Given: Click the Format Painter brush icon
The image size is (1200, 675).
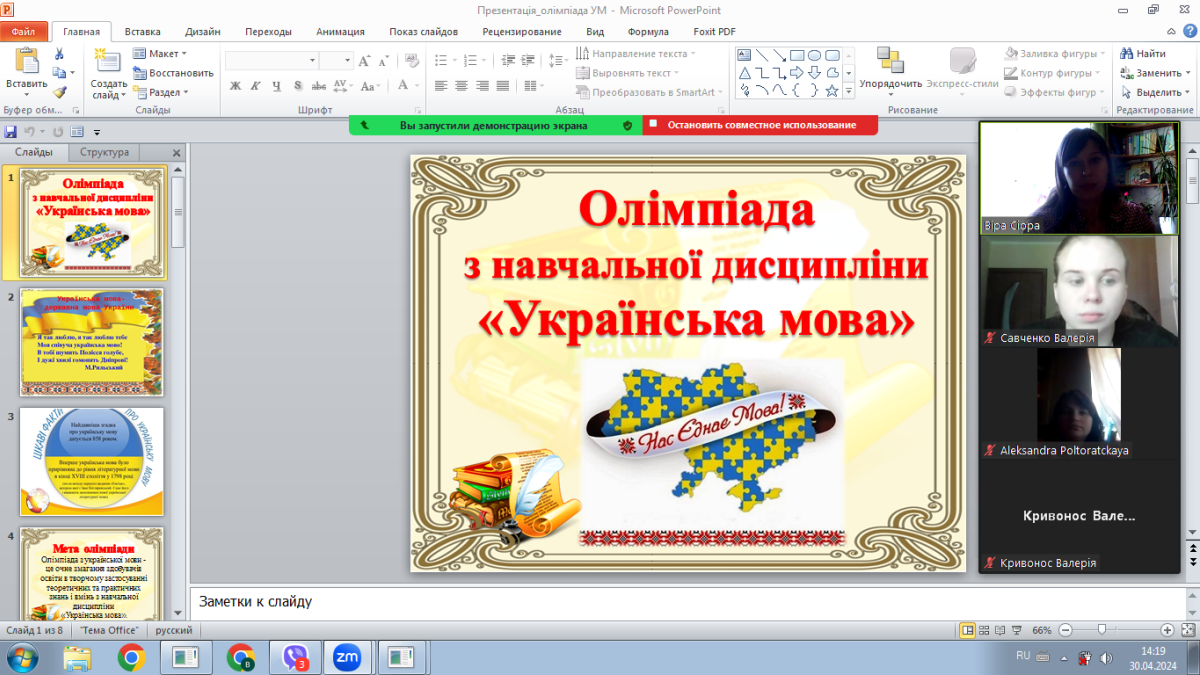Looking at the screenshot, I should coord(60,92).
